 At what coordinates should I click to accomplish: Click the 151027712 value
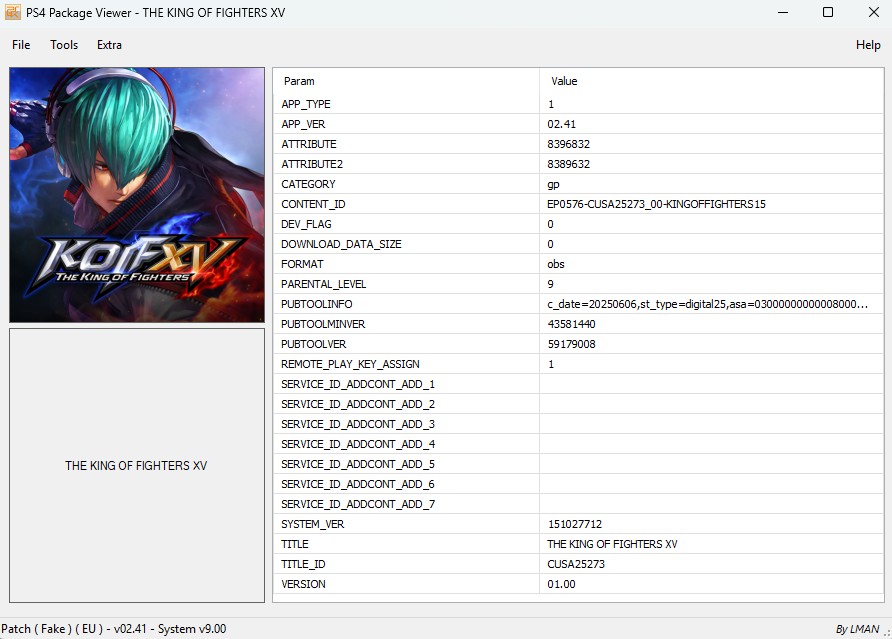(x=575, y=524)
